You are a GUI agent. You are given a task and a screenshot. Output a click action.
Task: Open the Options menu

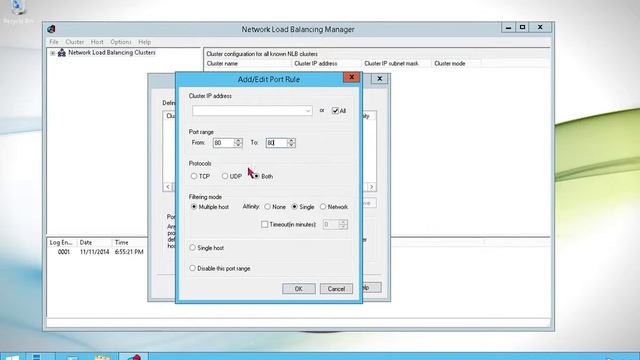click(121, 42)
